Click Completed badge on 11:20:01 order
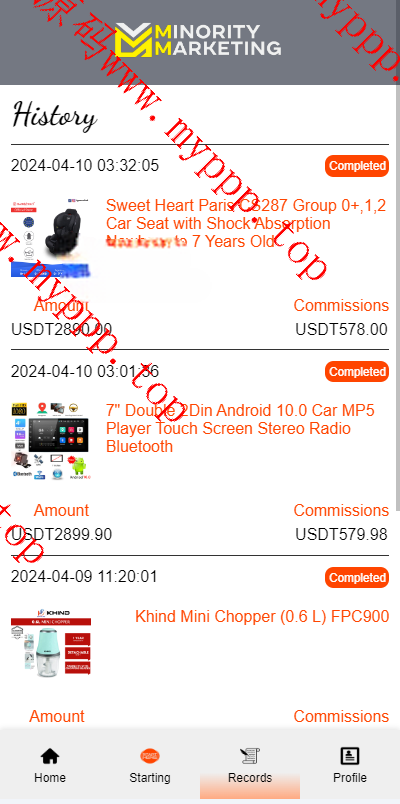The width and height of the screenshot is (400, 804). pos(357,577)
